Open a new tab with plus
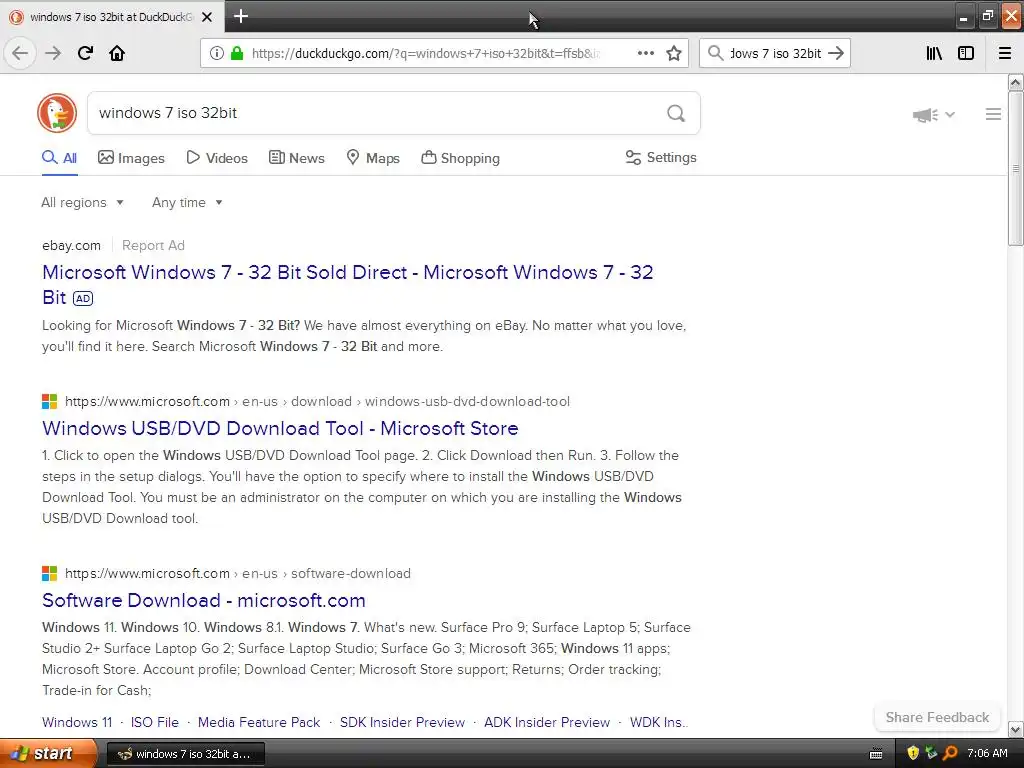The height and width of the screenshot is (768, 1024). pos(240,16)
